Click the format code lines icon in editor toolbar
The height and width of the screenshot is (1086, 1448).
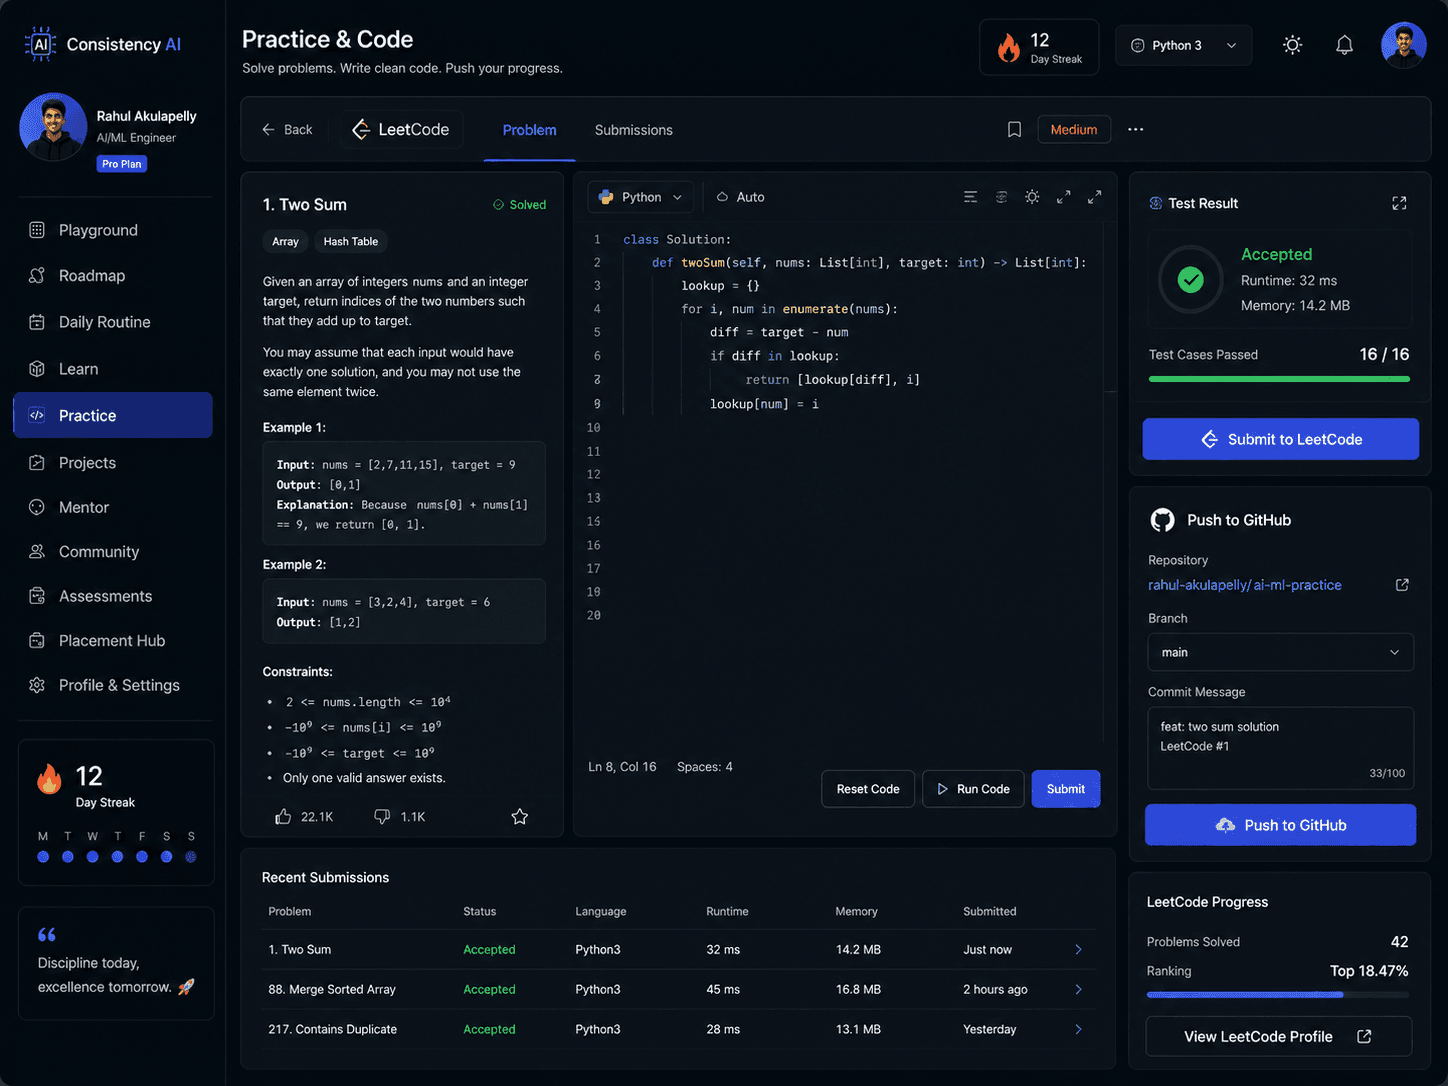pos(970,197)
